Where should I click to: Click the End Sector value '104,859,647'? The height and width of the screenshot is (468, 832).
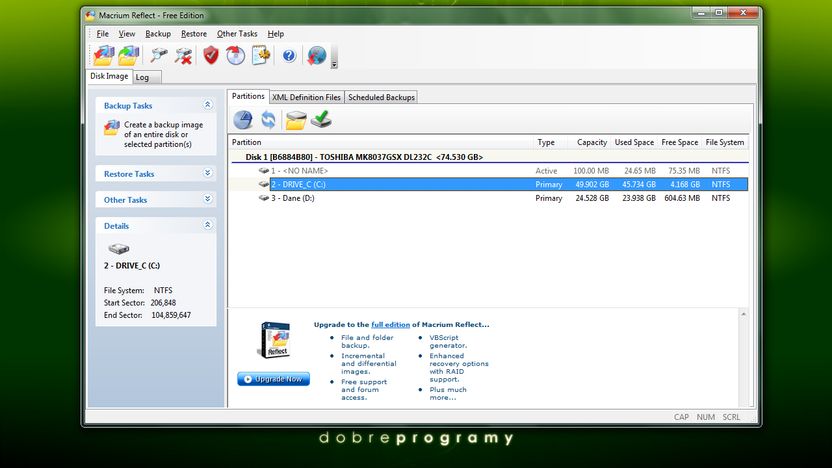(x=171, y=315)
